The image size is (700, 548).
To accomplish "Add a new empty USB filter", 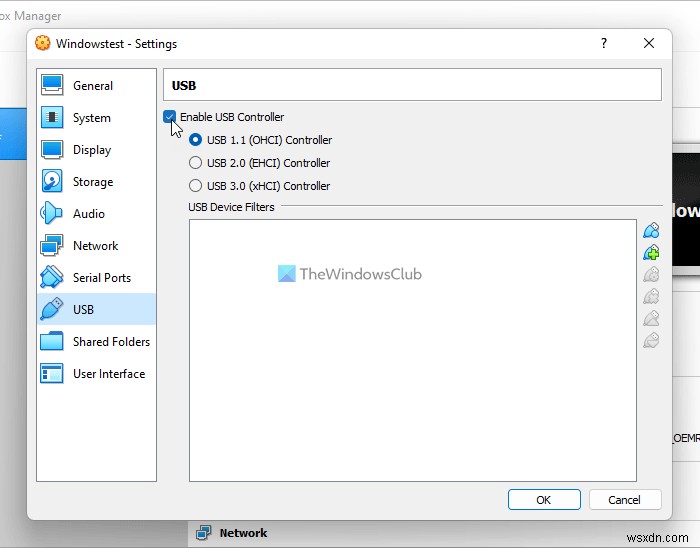I will (x=651, y=231).
